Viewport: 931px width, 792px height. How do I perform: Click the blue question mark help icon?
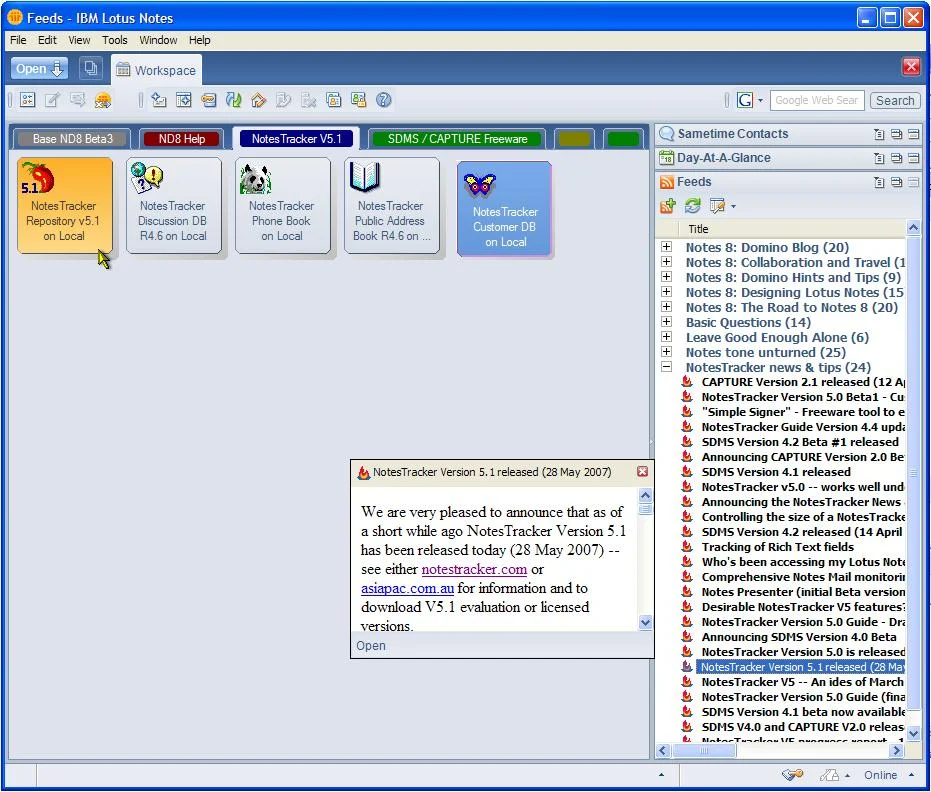384,100
